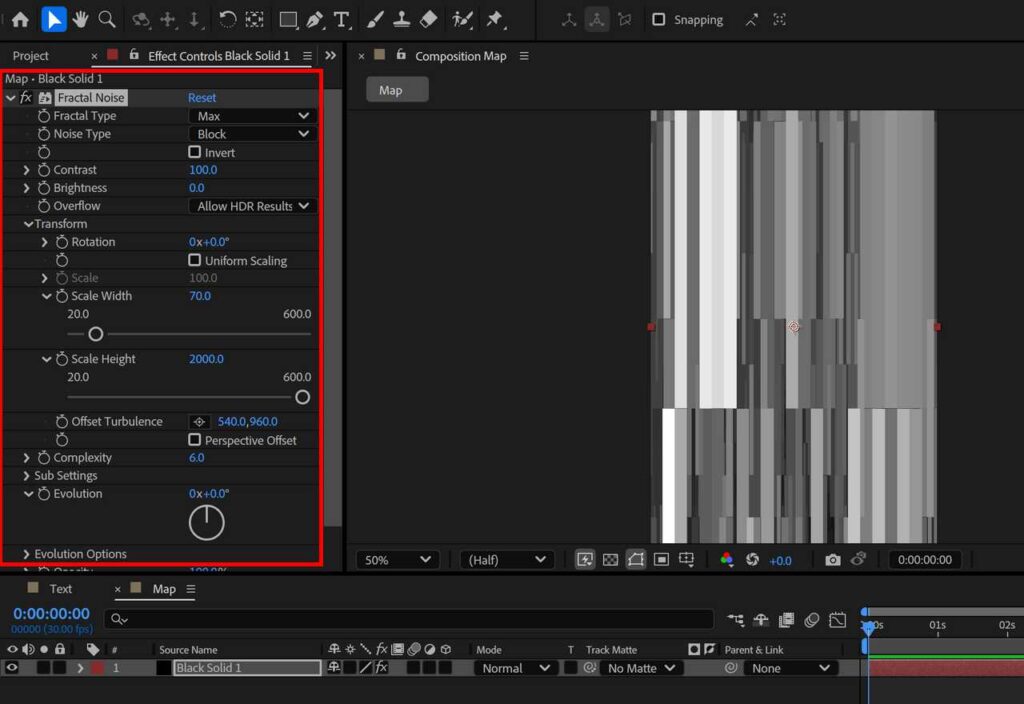1024x704 pixels.
Task: Click the Map breadcrumb button
Action: 397,89
